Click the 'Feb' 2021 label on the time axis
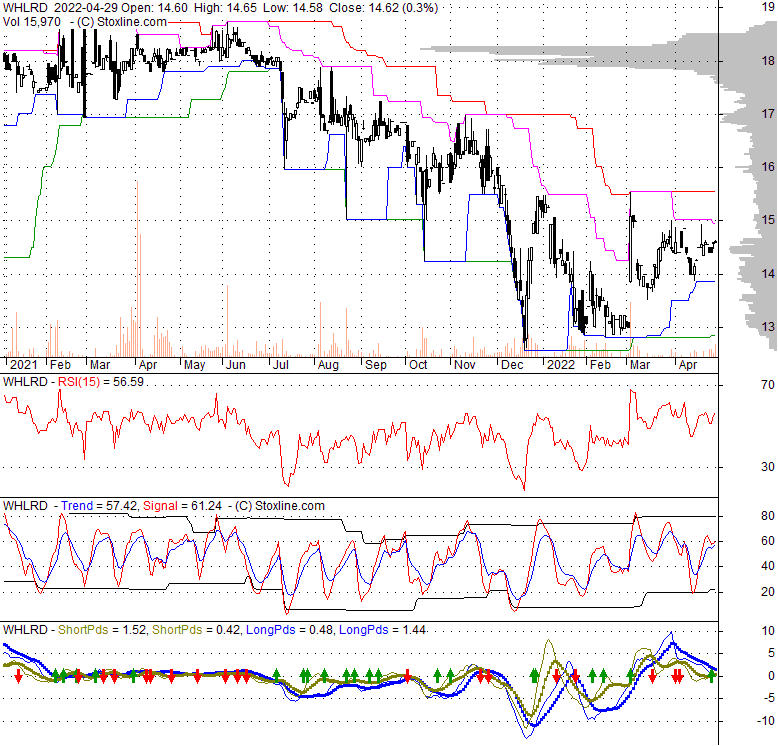778x746 pixels. 61,365
